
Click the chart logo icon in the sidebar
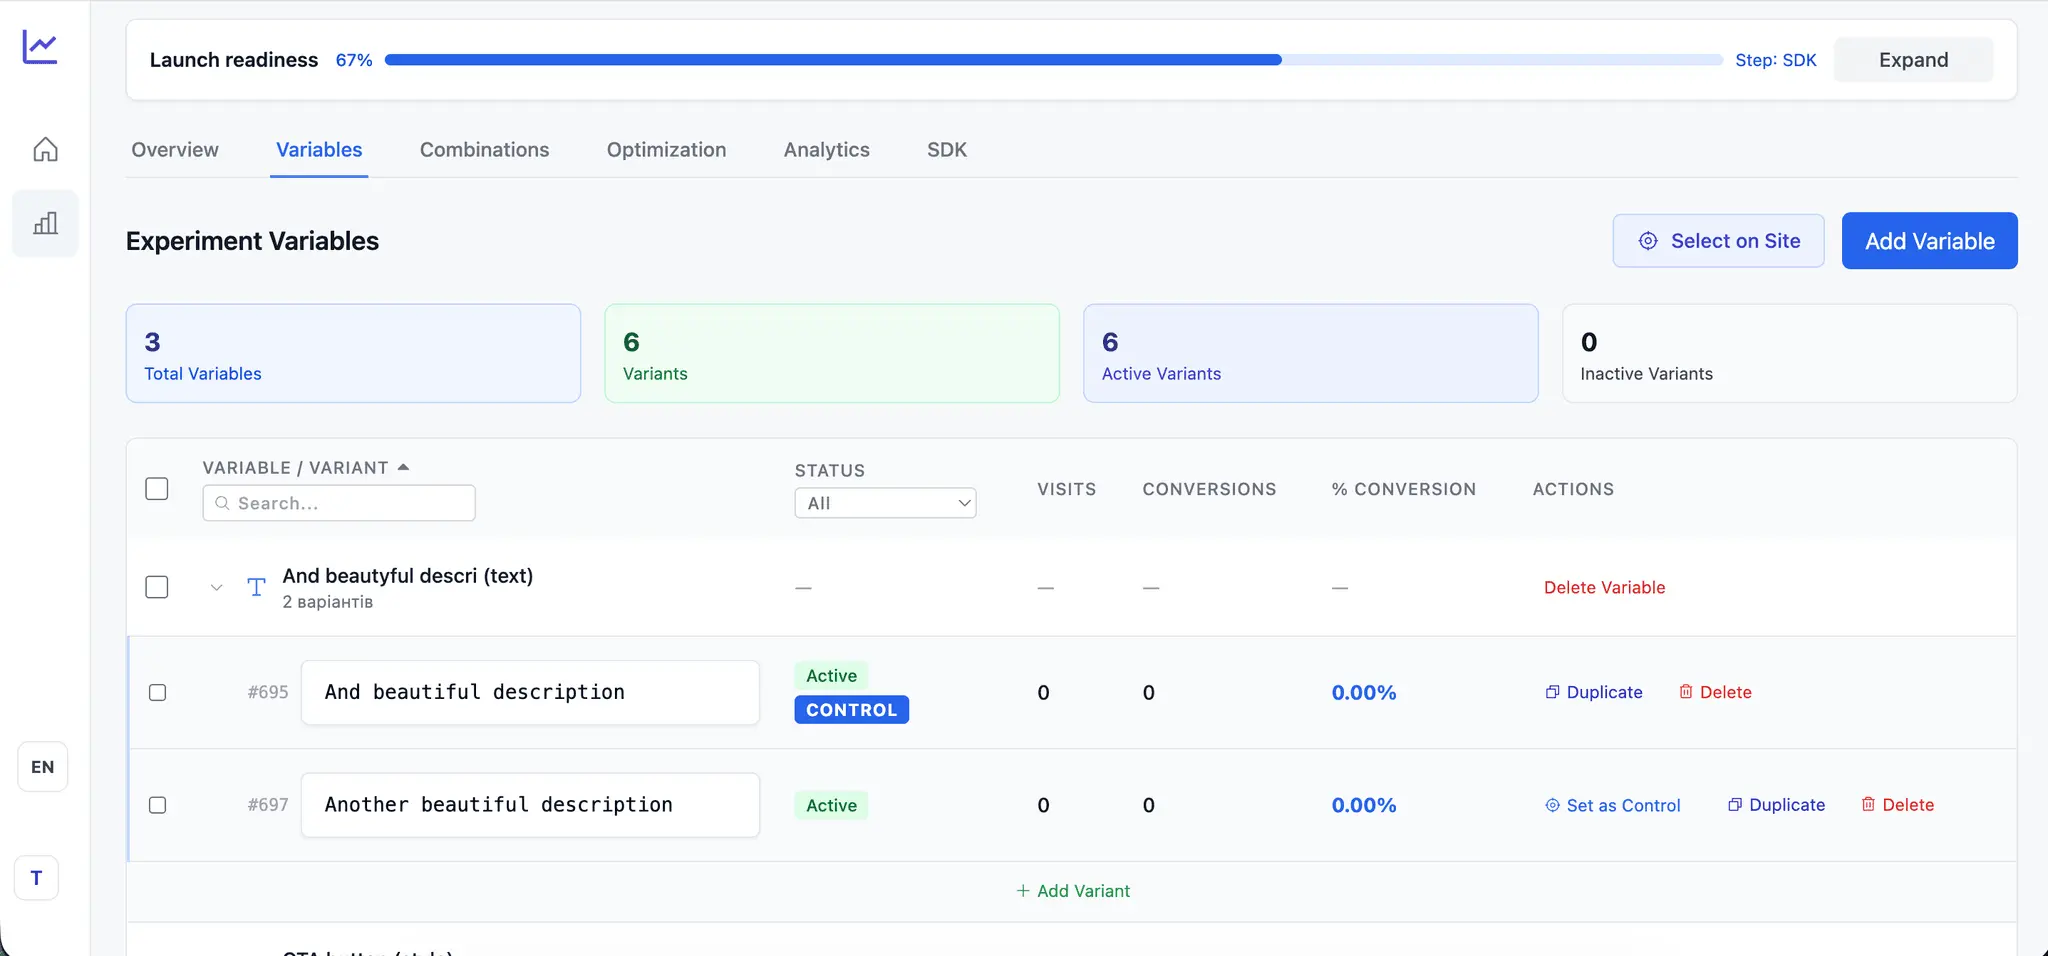[40, 47]
